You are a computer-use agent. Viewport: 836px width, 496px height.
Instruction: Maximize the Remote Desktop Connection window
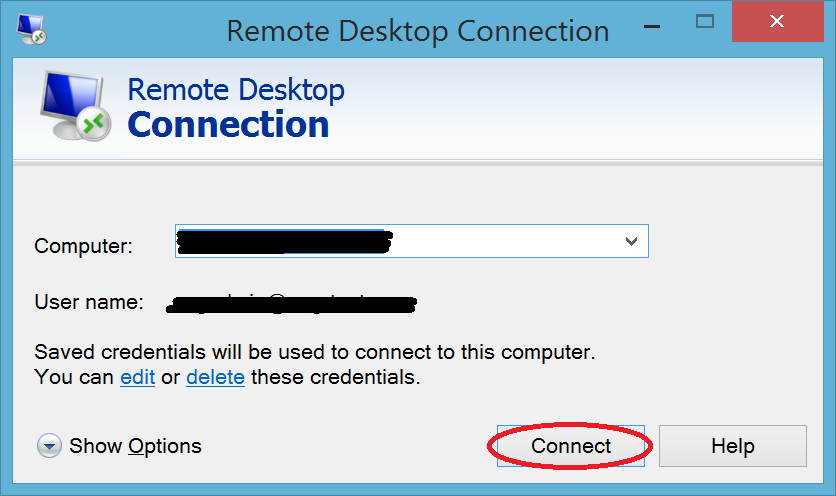coord(705,22)
